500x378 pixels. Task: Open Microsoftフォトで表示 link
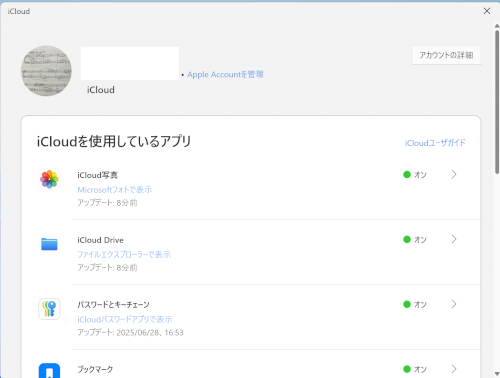[115, 190]
